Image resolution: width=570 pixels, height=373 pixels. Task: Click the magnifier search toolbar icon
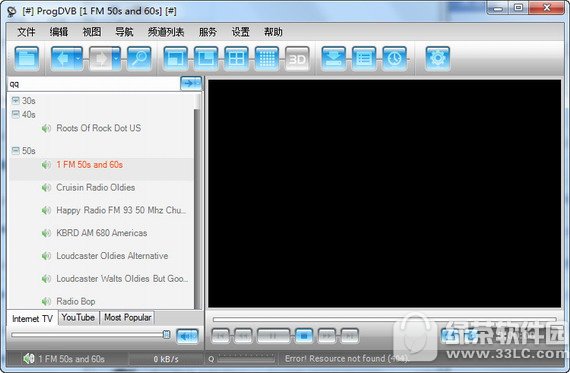tap(139, 59)
